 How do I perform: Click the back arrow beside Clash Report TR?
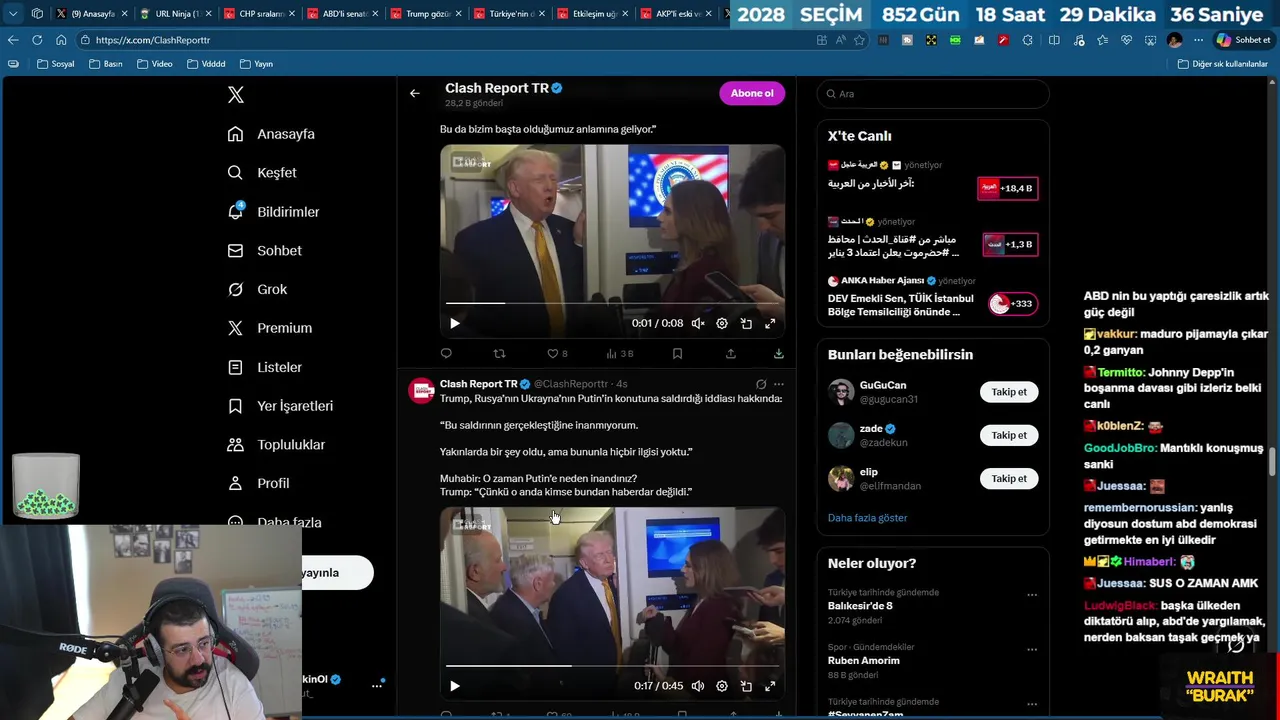[x=414, y=93]
